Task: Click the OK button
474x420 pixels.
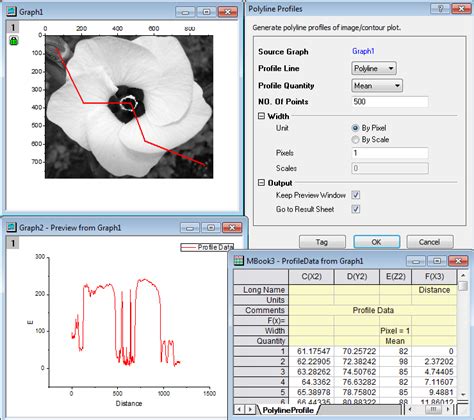Action: [x=376, y=242]
